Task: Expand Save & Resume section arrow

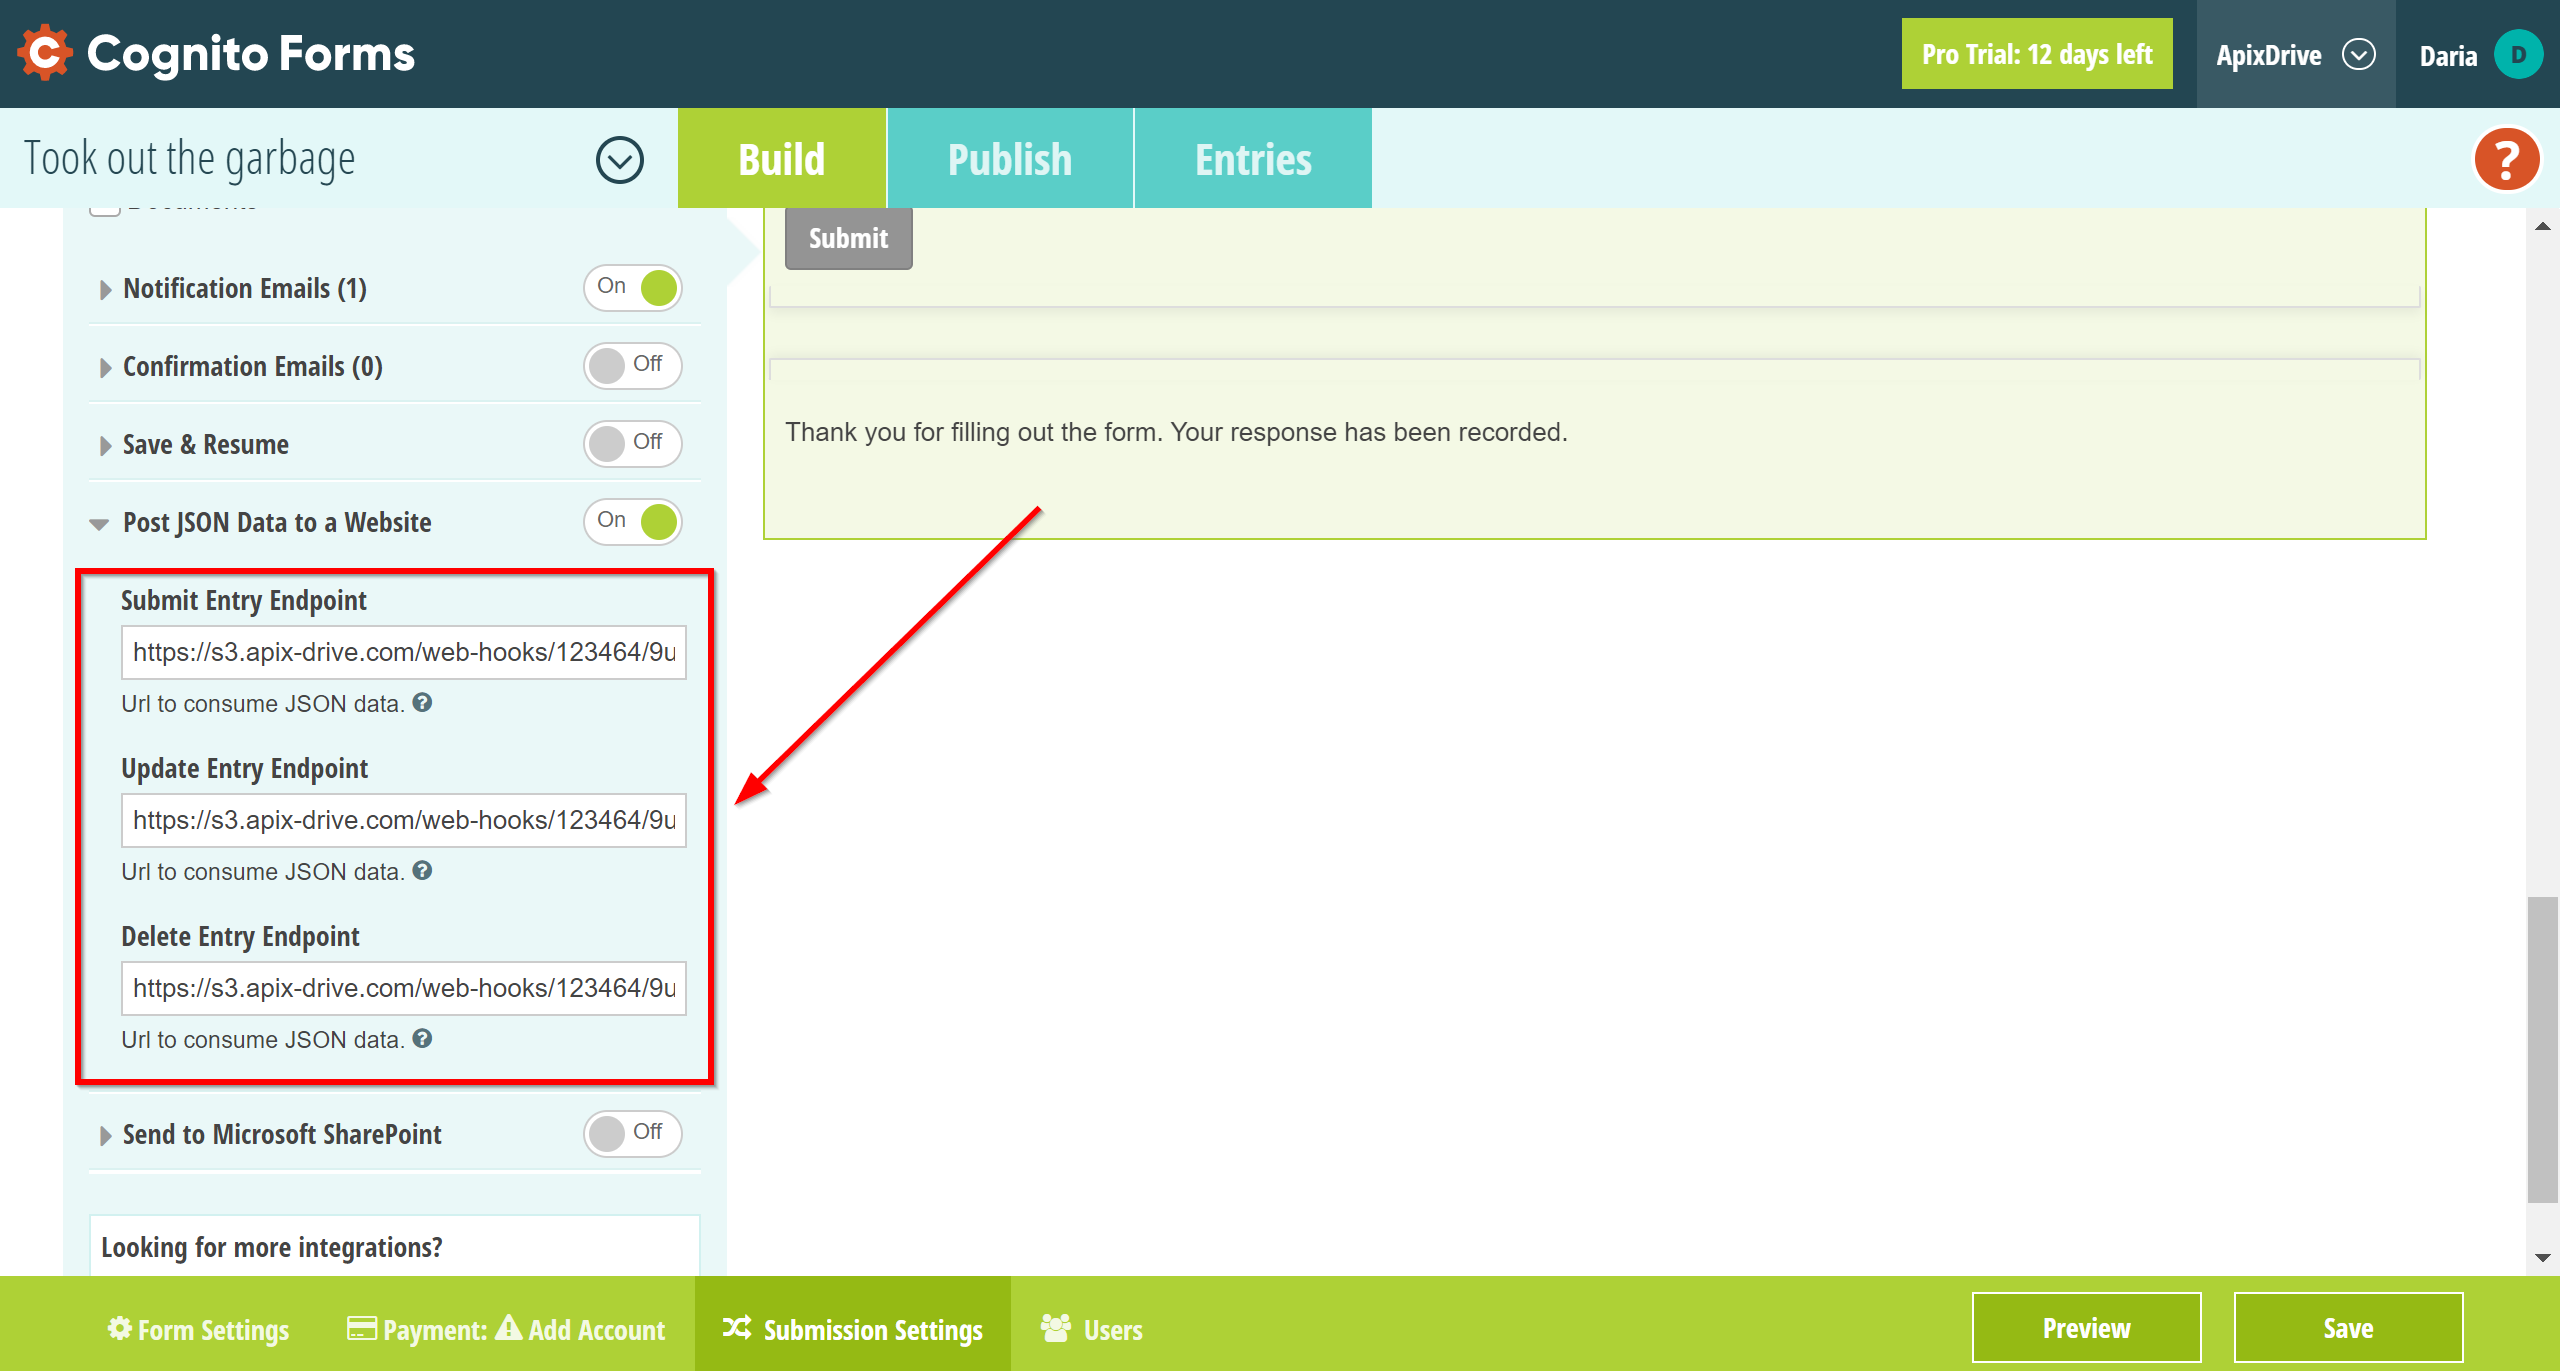Action: click(x=105, y=446)
